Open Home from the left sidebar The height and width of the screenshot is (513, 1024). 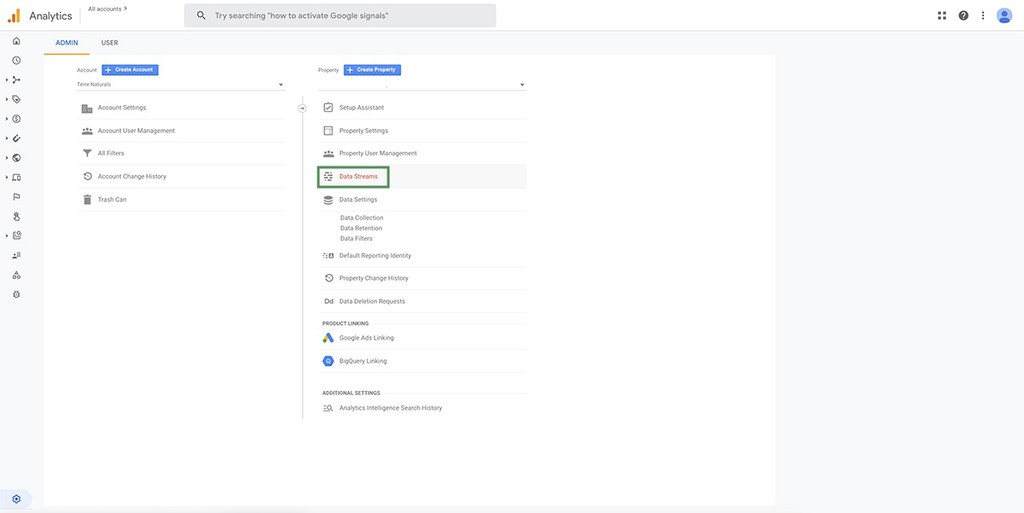coord(16,40)
